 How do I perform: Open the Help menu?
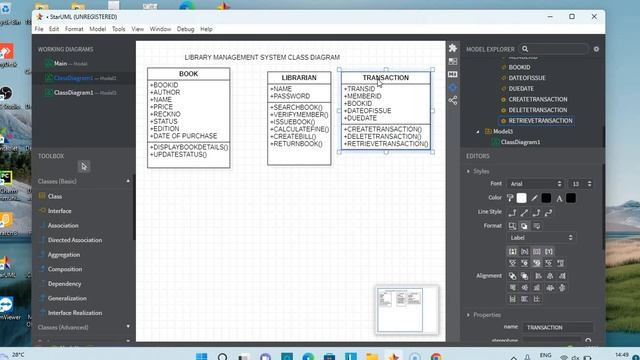[x=206, y=29]
